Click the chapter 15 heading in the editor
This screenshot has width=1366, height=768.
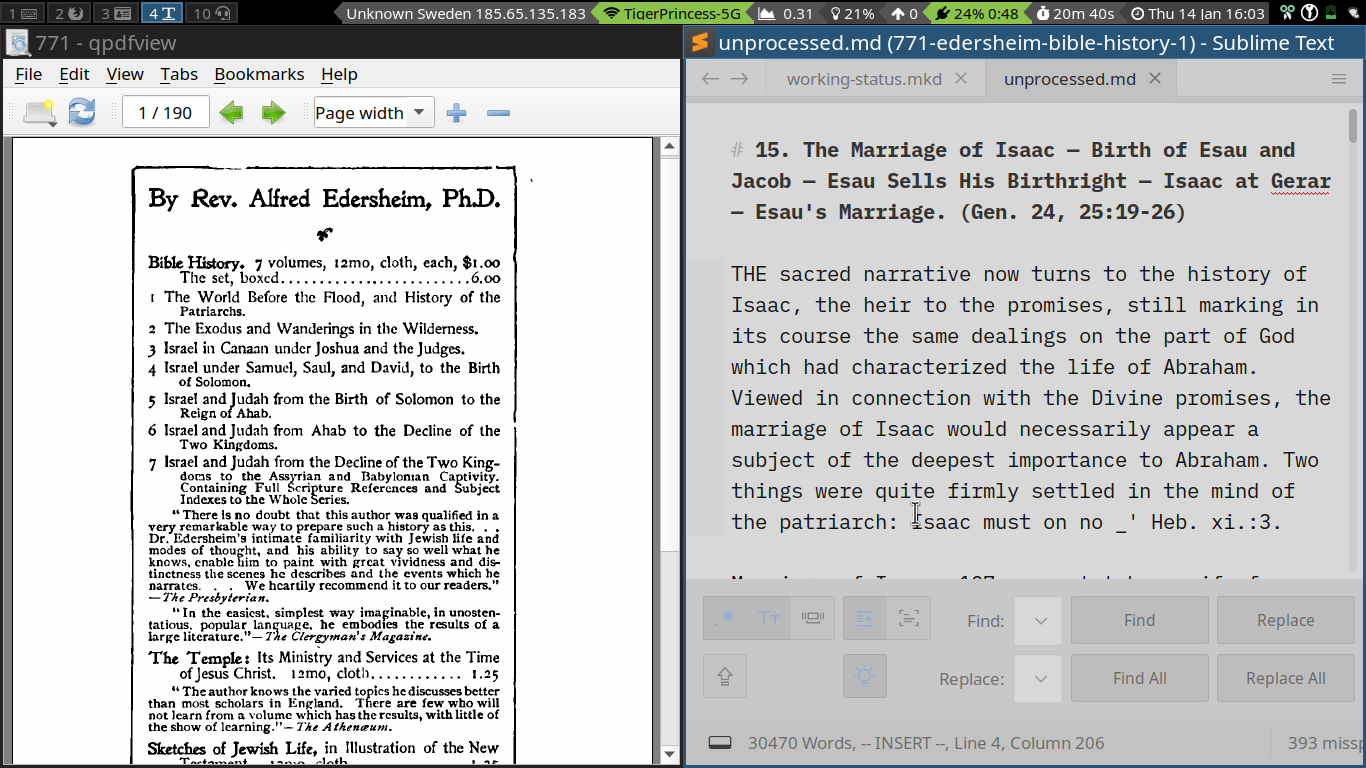(x=1031, y=181)
